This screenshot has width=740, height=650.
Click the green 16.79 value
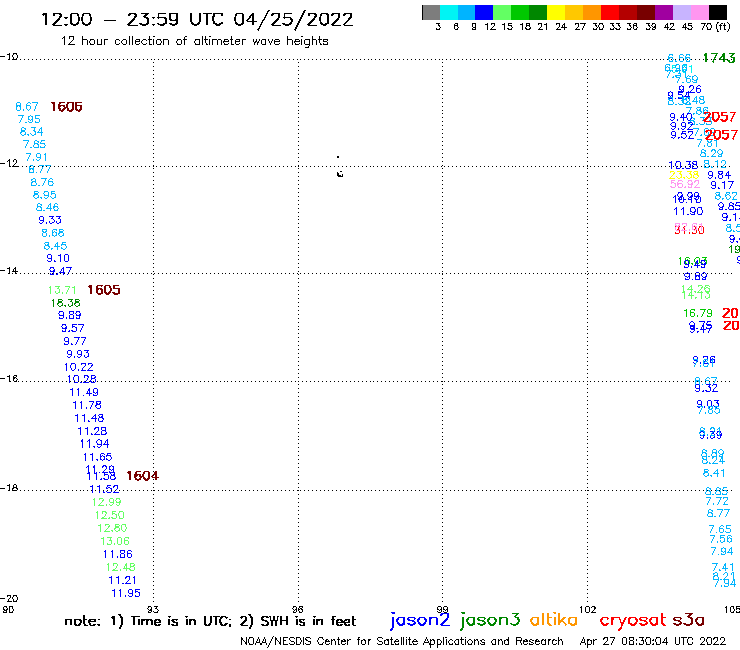pyautogui.click(x=698, y=313)
